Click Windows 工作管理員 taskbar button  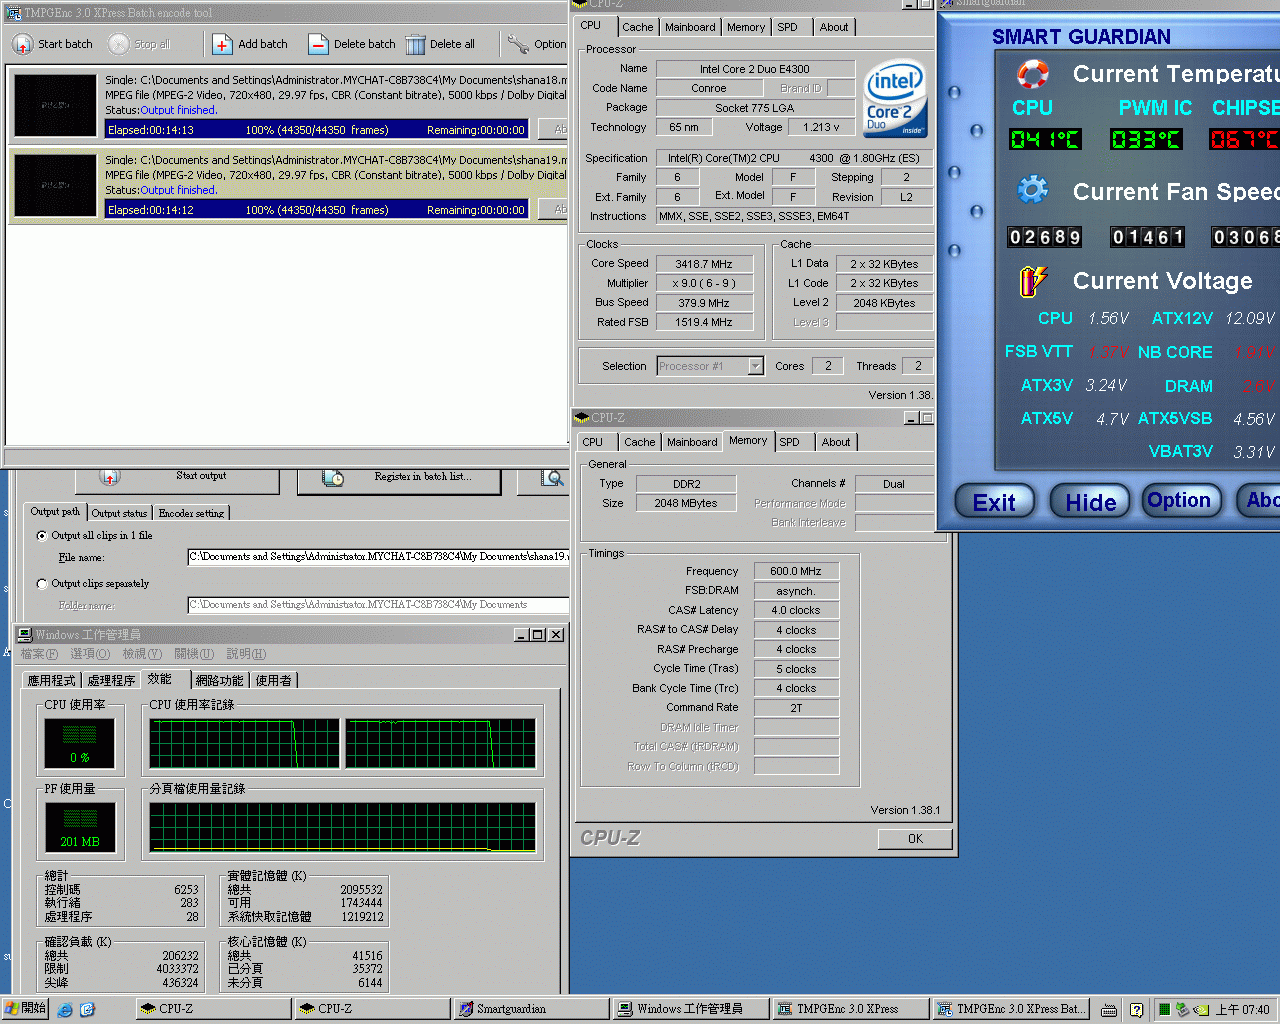click(x=690, y=1009)
